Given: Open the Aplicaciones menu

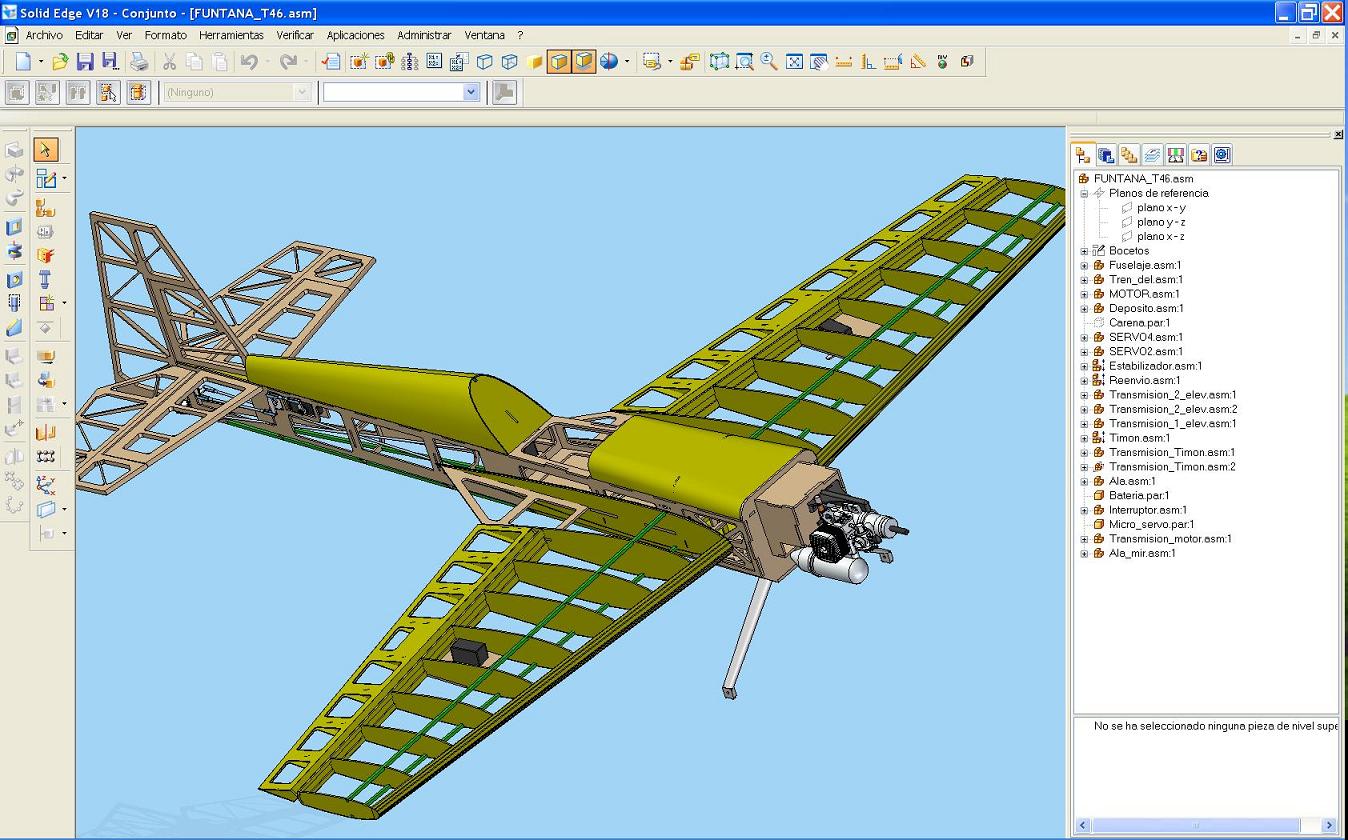Looking at the screenshot, I should (x=355, y=35).
